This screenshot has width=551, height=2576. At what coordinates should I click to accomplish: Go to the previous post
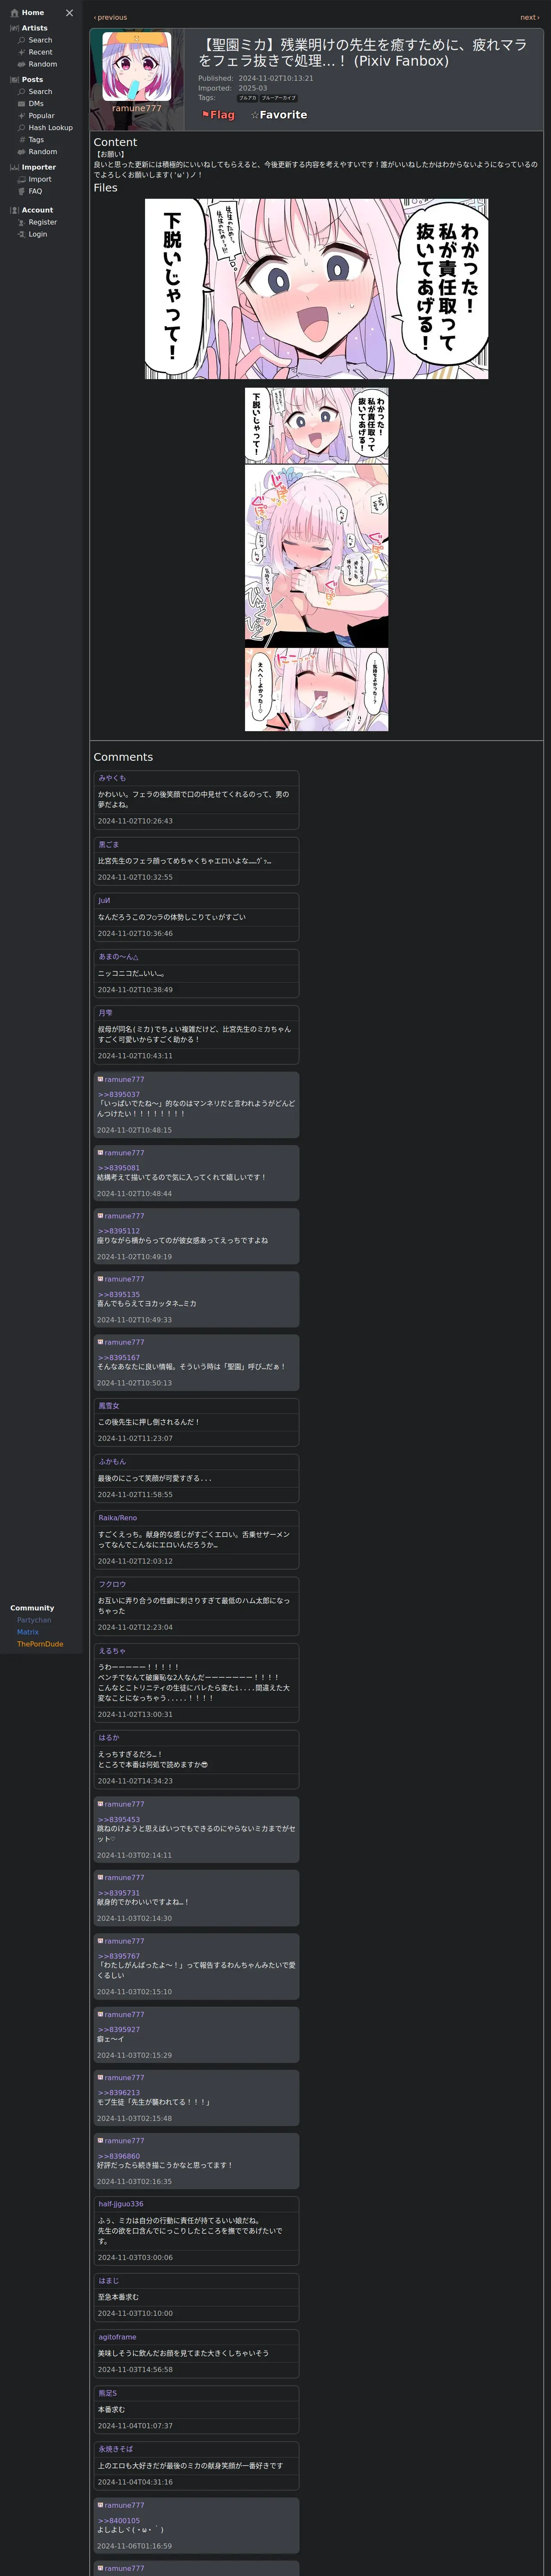[110, 17]
